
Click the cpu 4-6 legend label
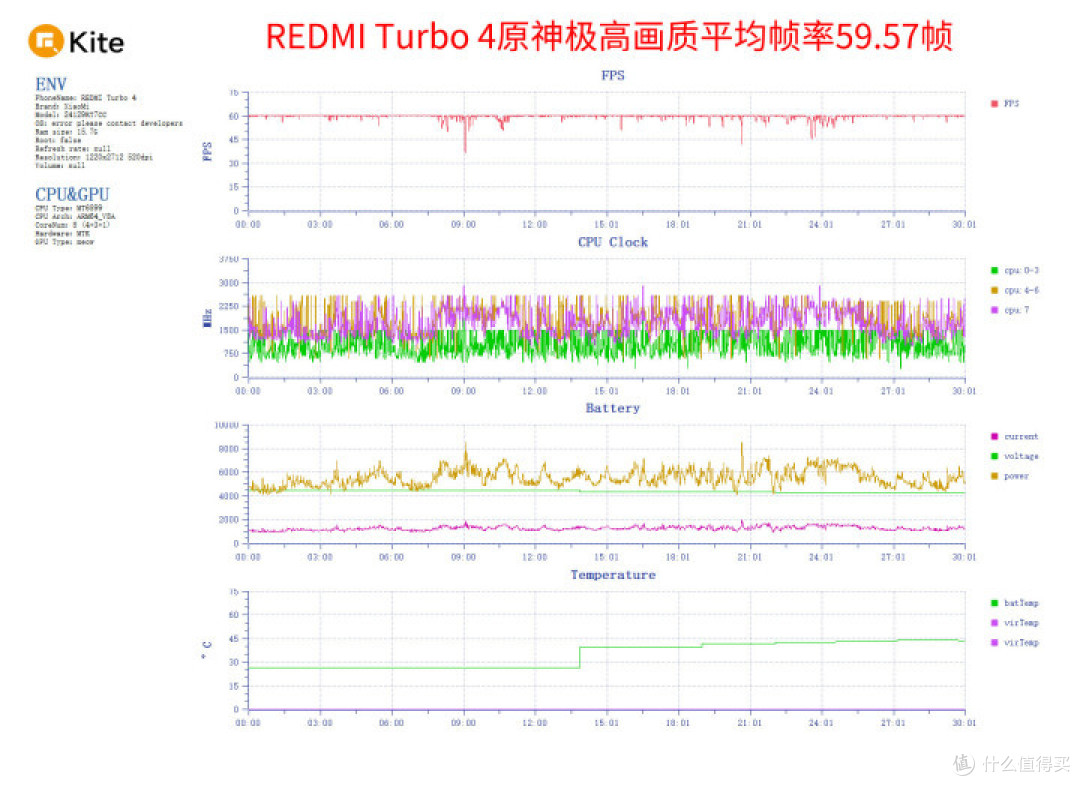coord(1021,290)
